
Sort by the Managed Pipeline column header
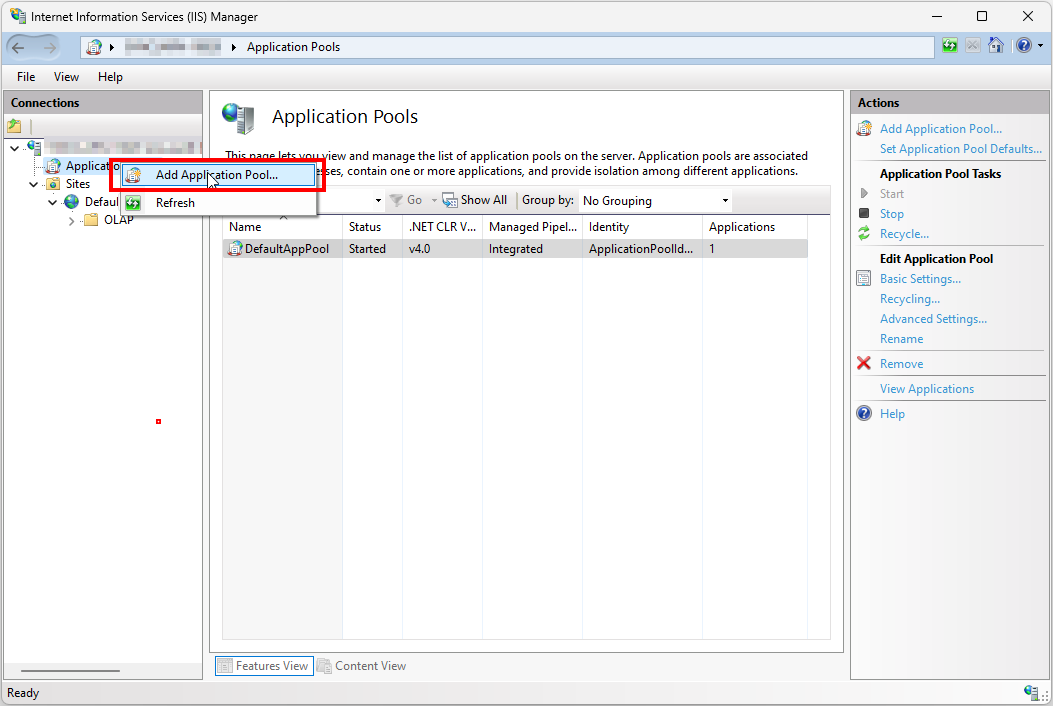pos(533,227)
